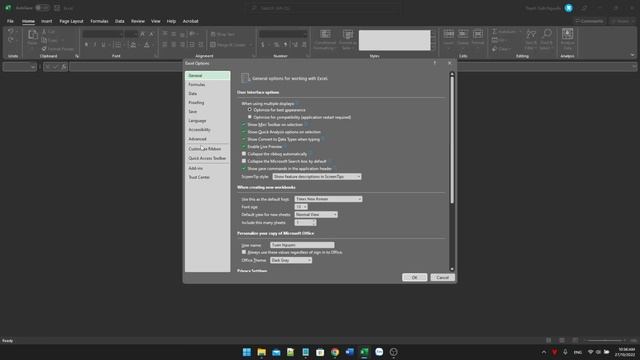Click the Sort & Filter icon
The height and width of the screenshot is (360, 640).
[531, 34]
